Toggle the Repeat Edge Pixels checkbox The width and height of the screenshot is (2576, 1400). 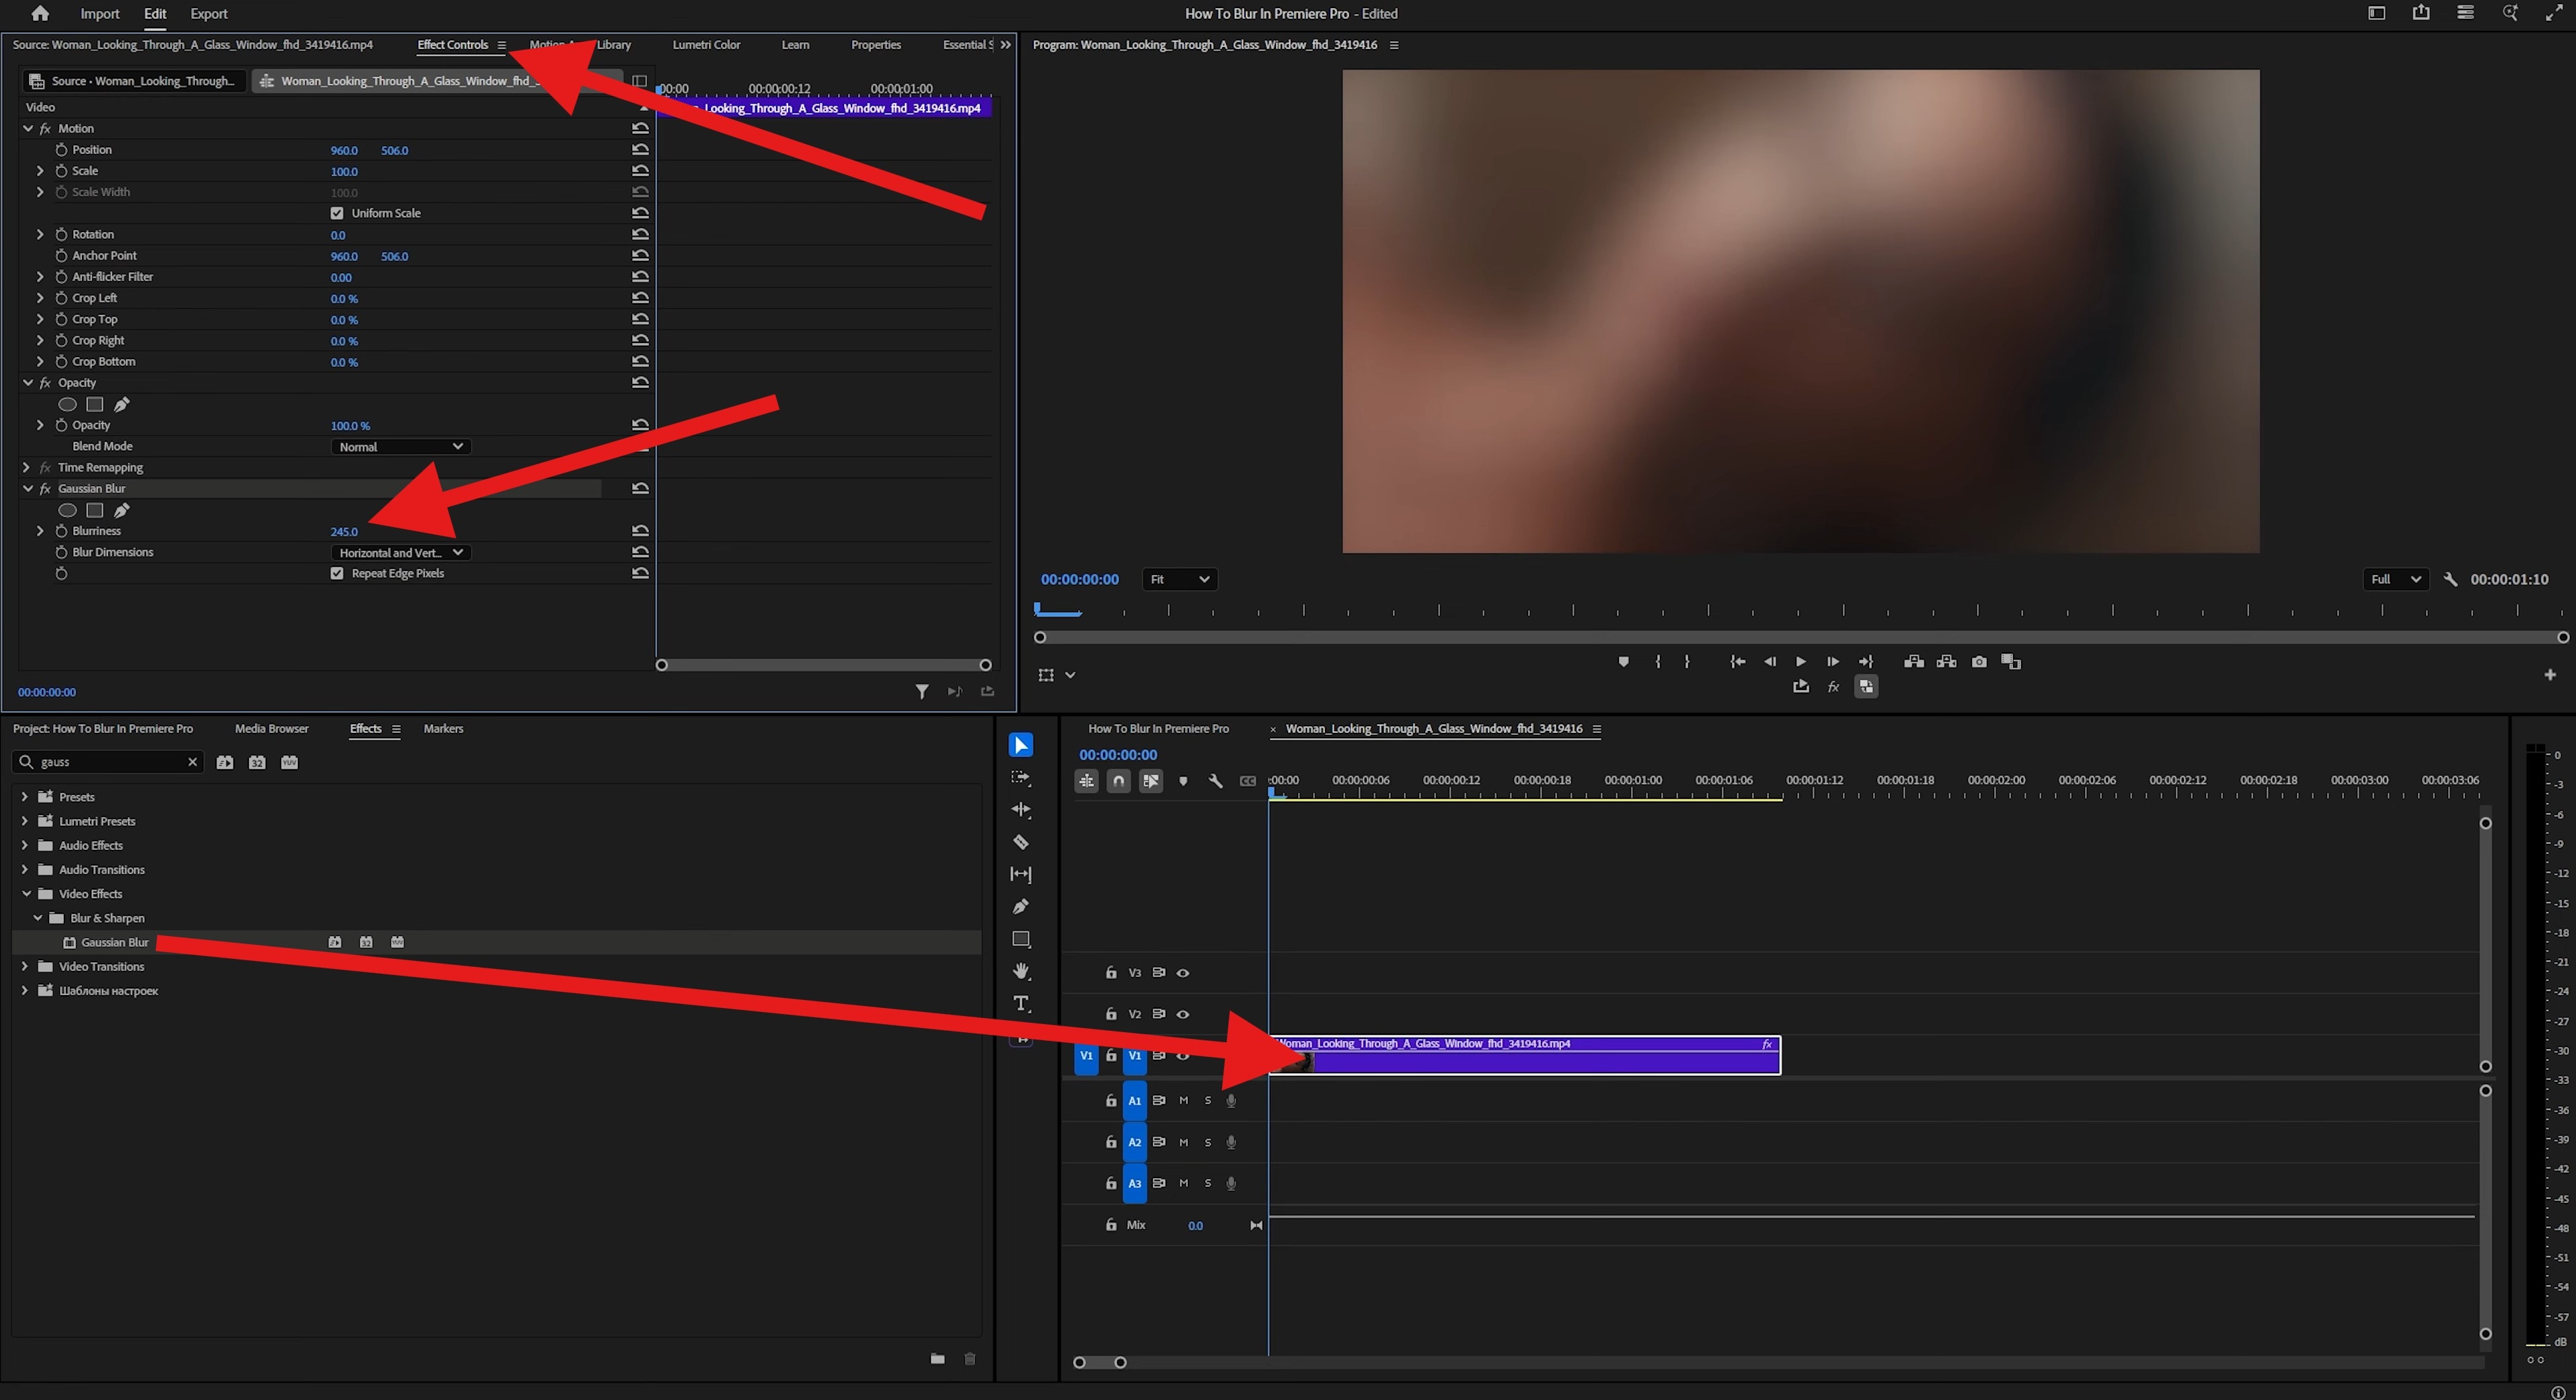point(337,572)
